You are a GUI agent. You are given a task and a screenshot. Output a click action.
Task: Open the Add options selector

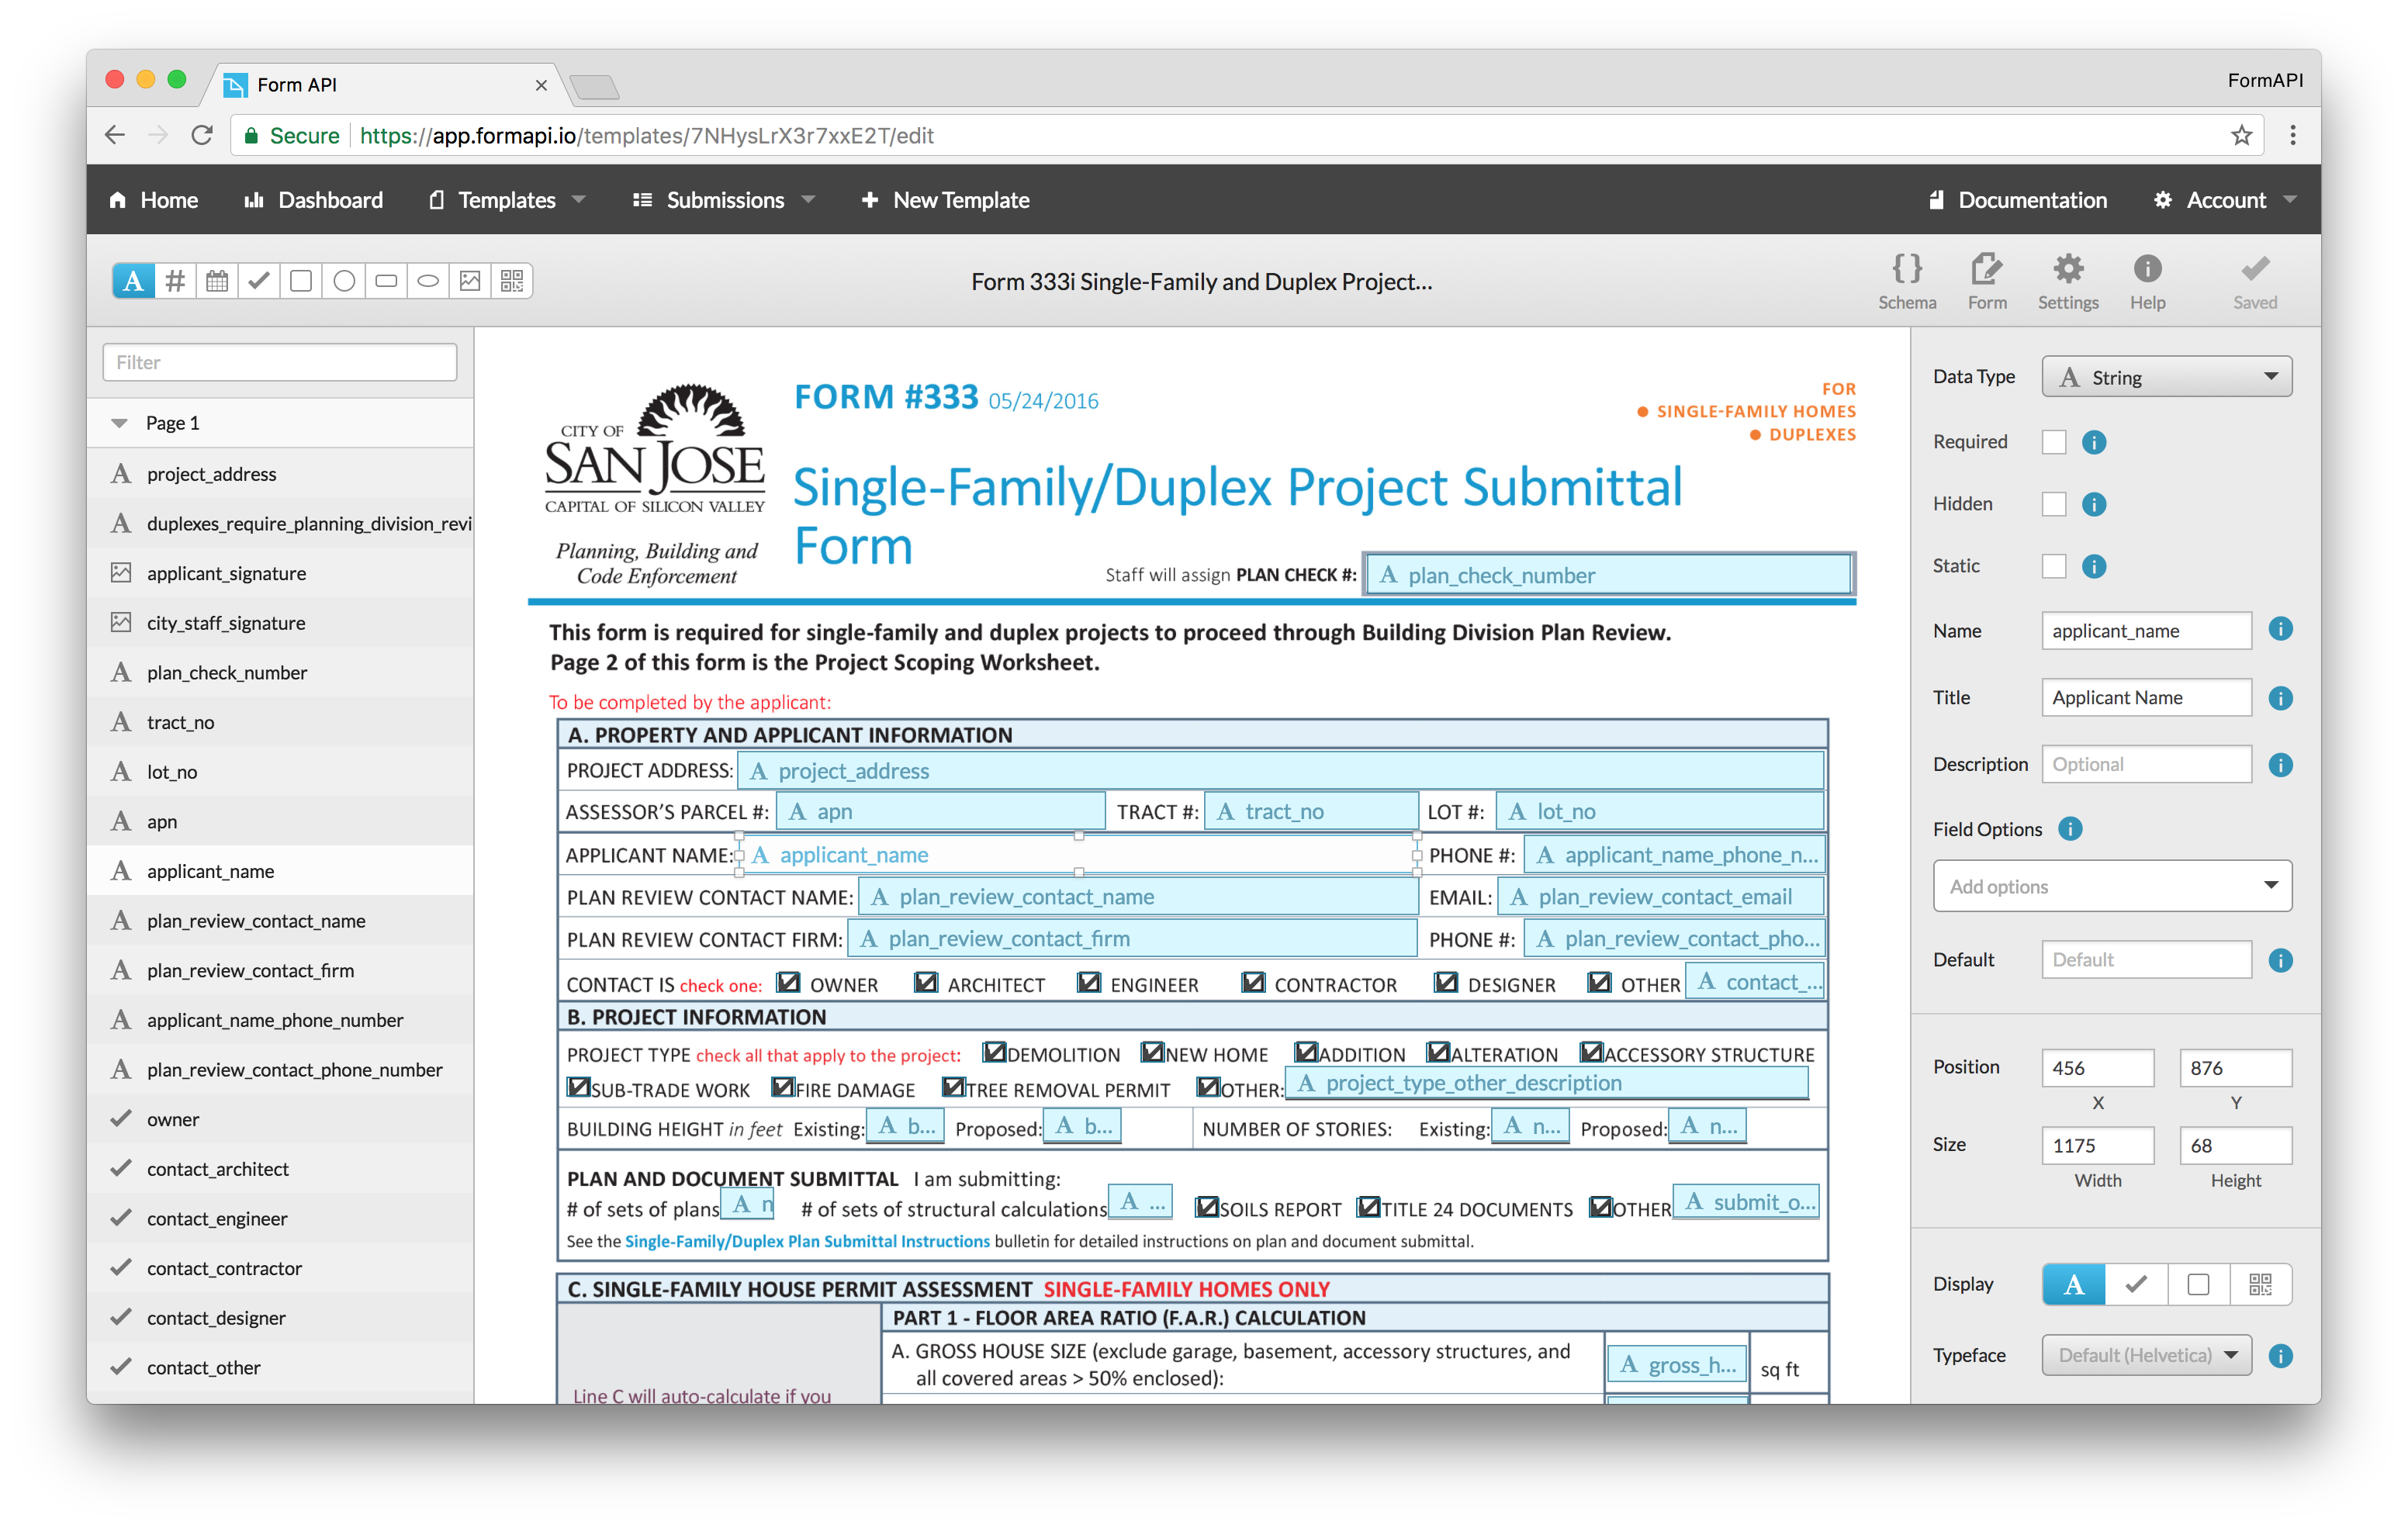(x=2112, y=886)
